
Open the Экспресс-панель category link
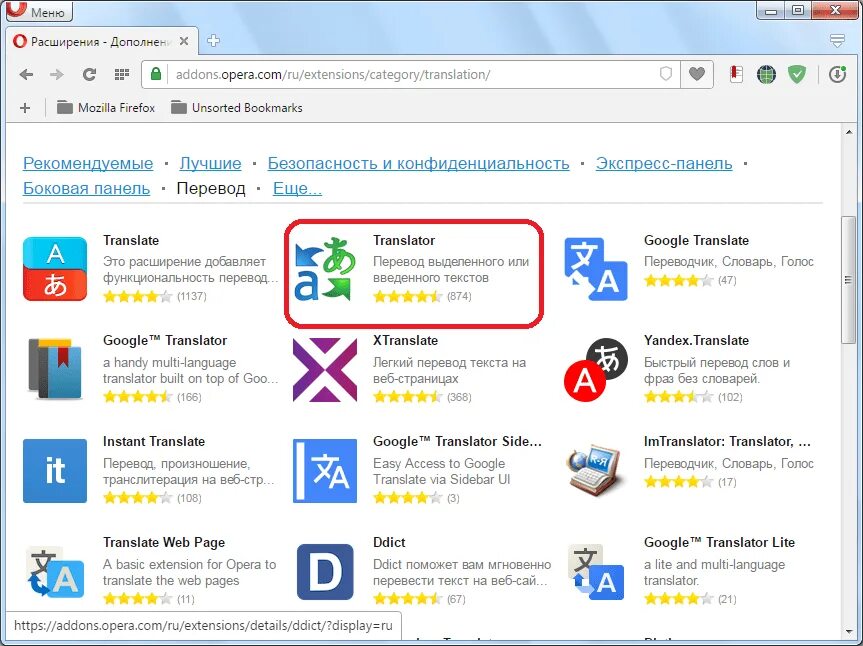pyautogui.click(x=664, y=163)
